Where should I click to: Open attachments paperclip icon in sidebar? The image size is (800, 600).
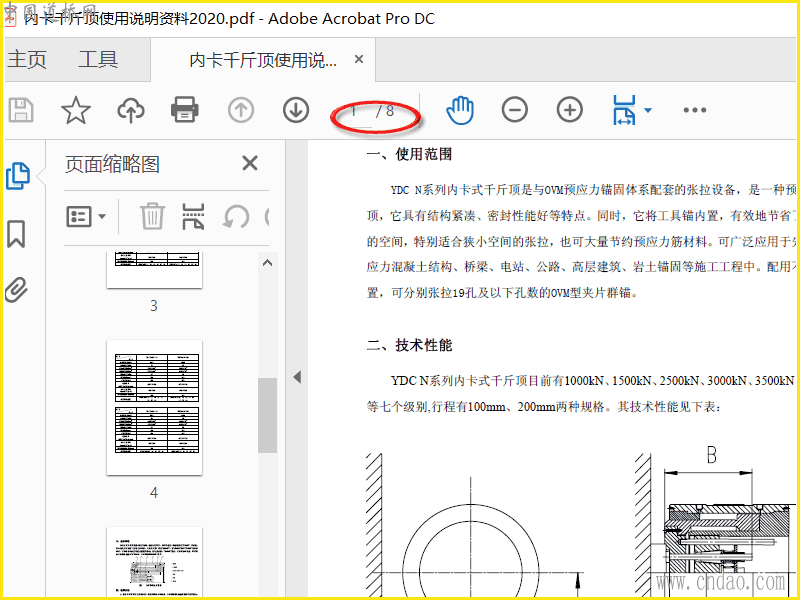pyautogui.click(x=16, y=290)
